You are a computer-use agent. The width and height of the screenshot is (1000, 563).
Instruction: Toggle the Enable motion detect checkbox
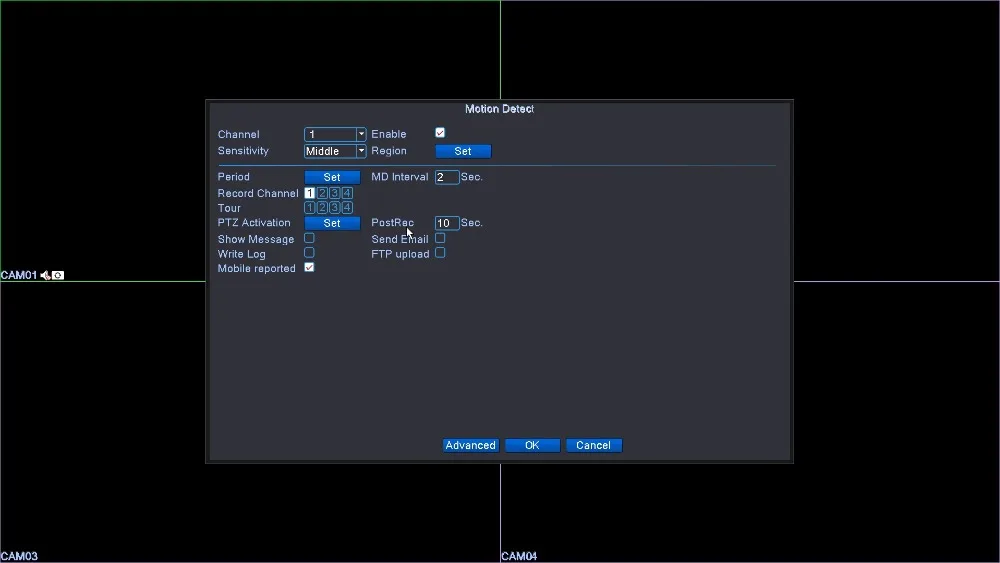coord(440,133)
